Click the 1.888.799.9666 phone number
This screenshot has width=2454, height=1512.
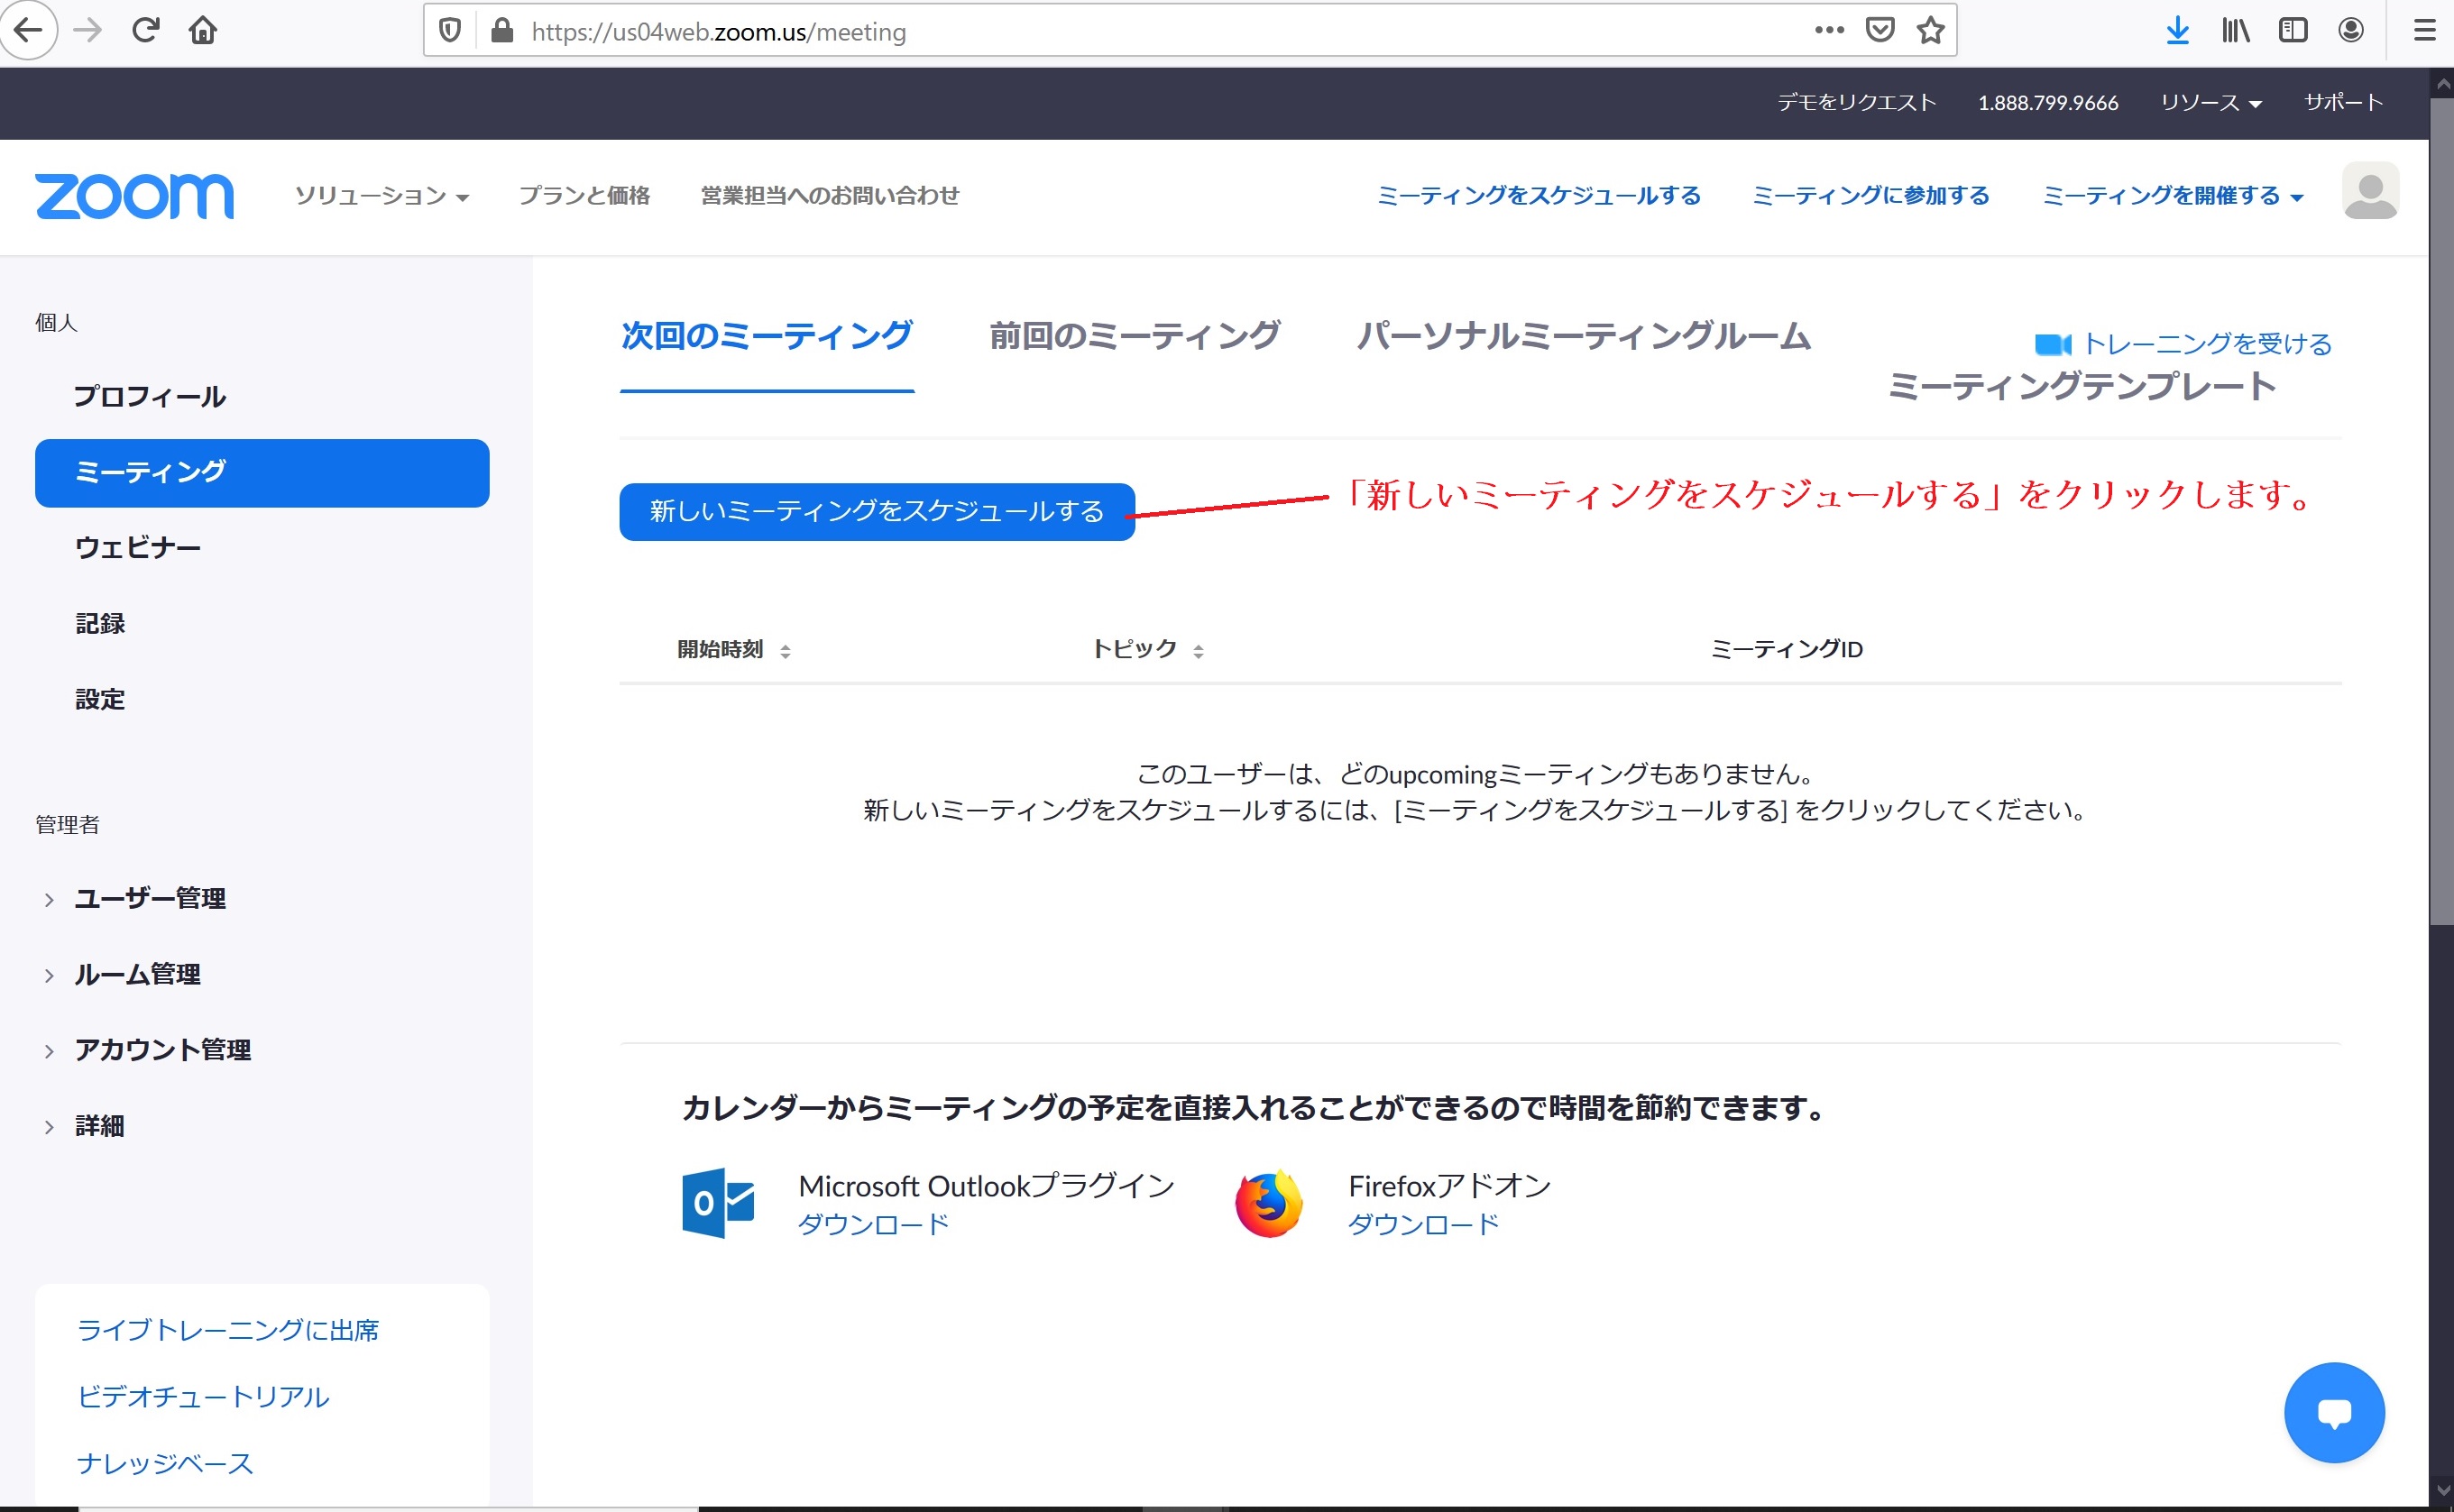[2048, 103]
